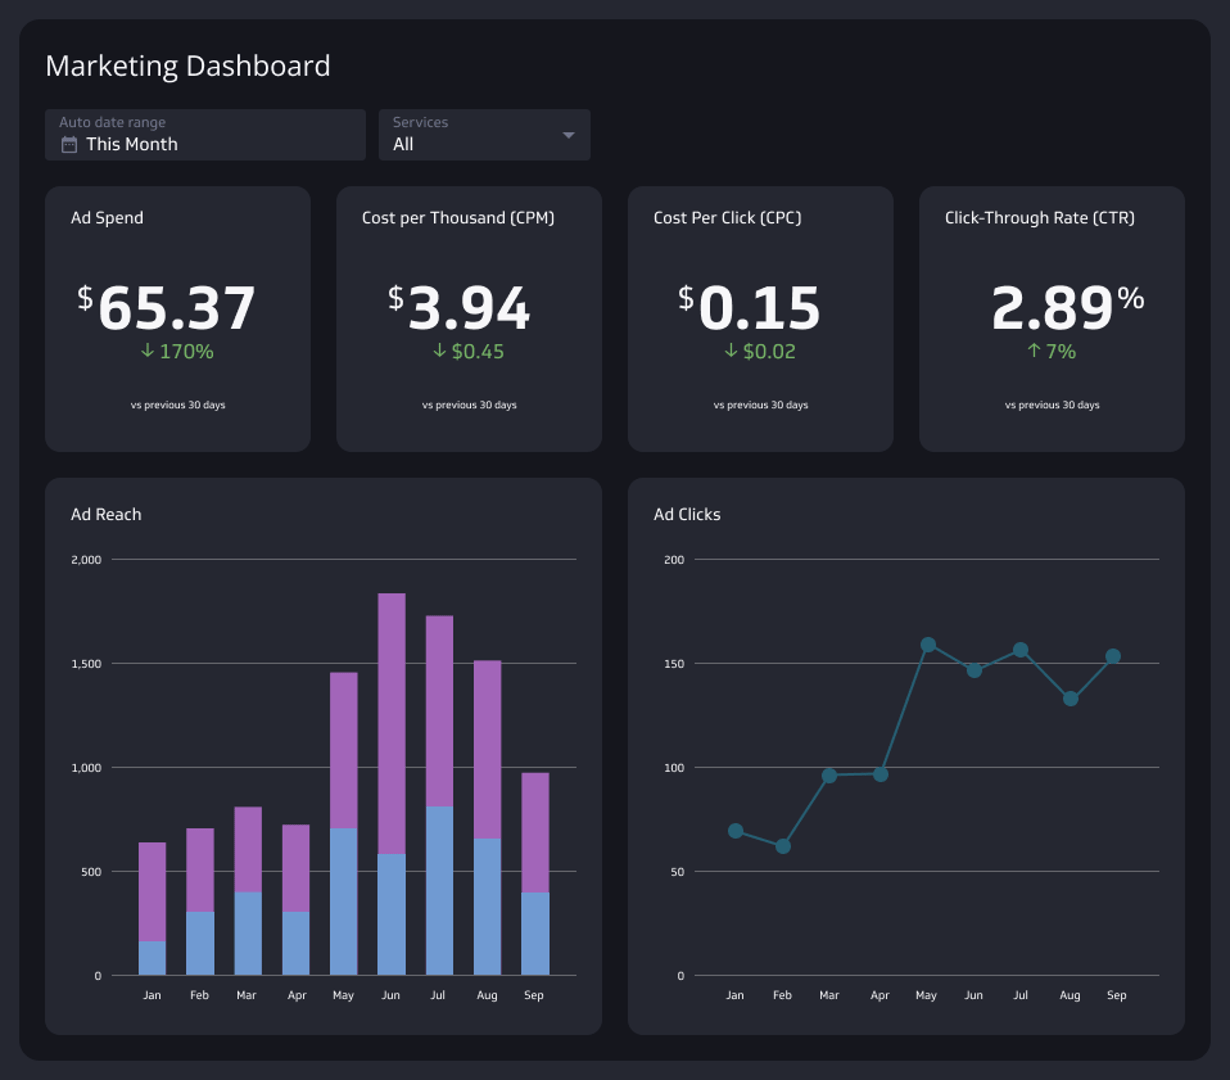Click the vs previous 30 days label on CPC
Screen dimensions: 1230x1080
(x=760, y=404)
